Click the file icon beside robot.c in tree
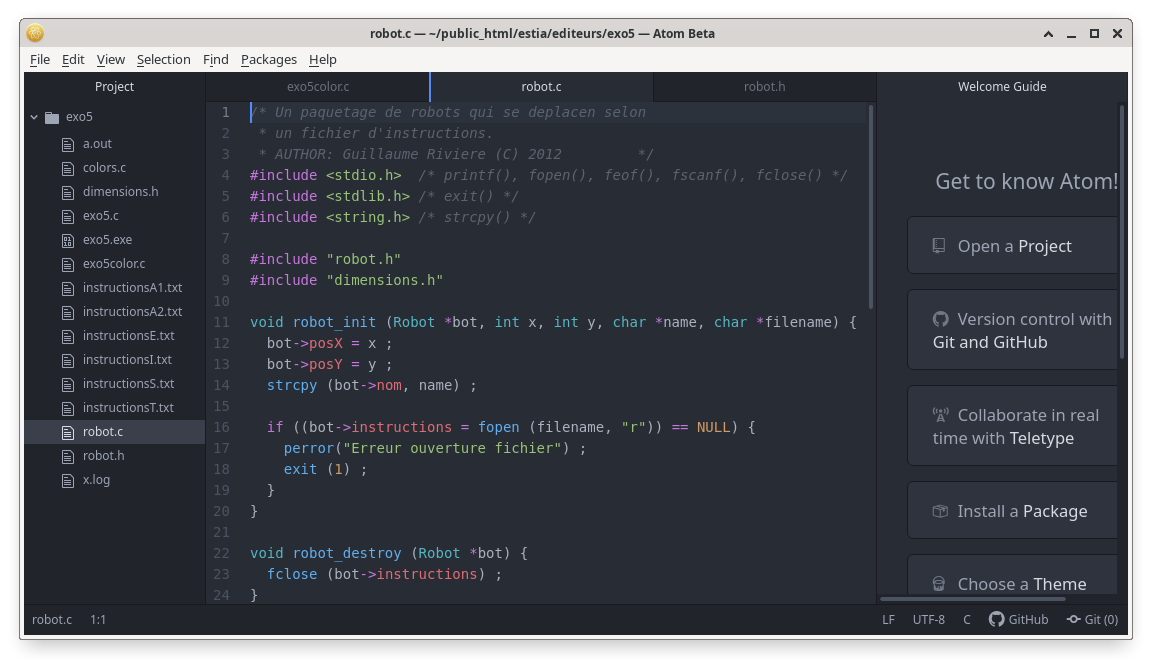 pyautogui.click(x=68, y=432)
